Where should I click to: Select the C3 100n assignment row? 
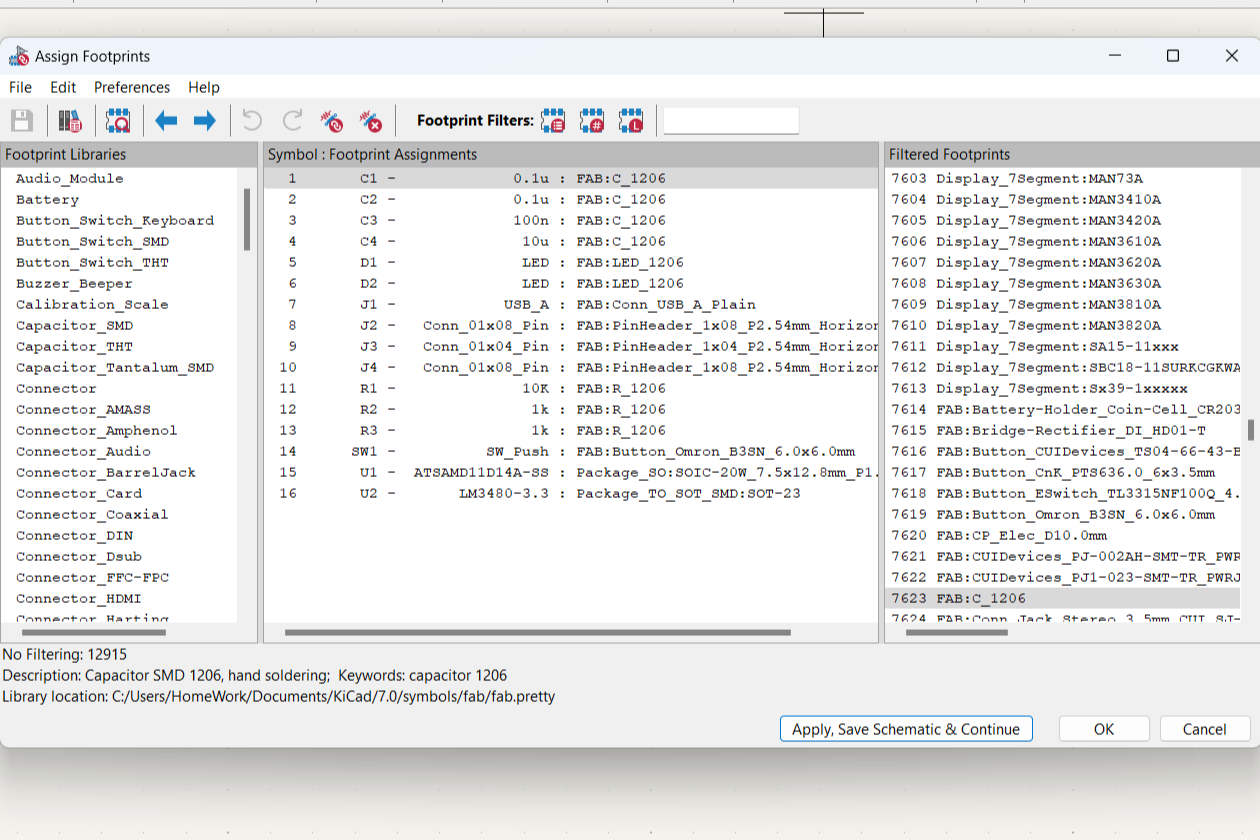point(571,220)
